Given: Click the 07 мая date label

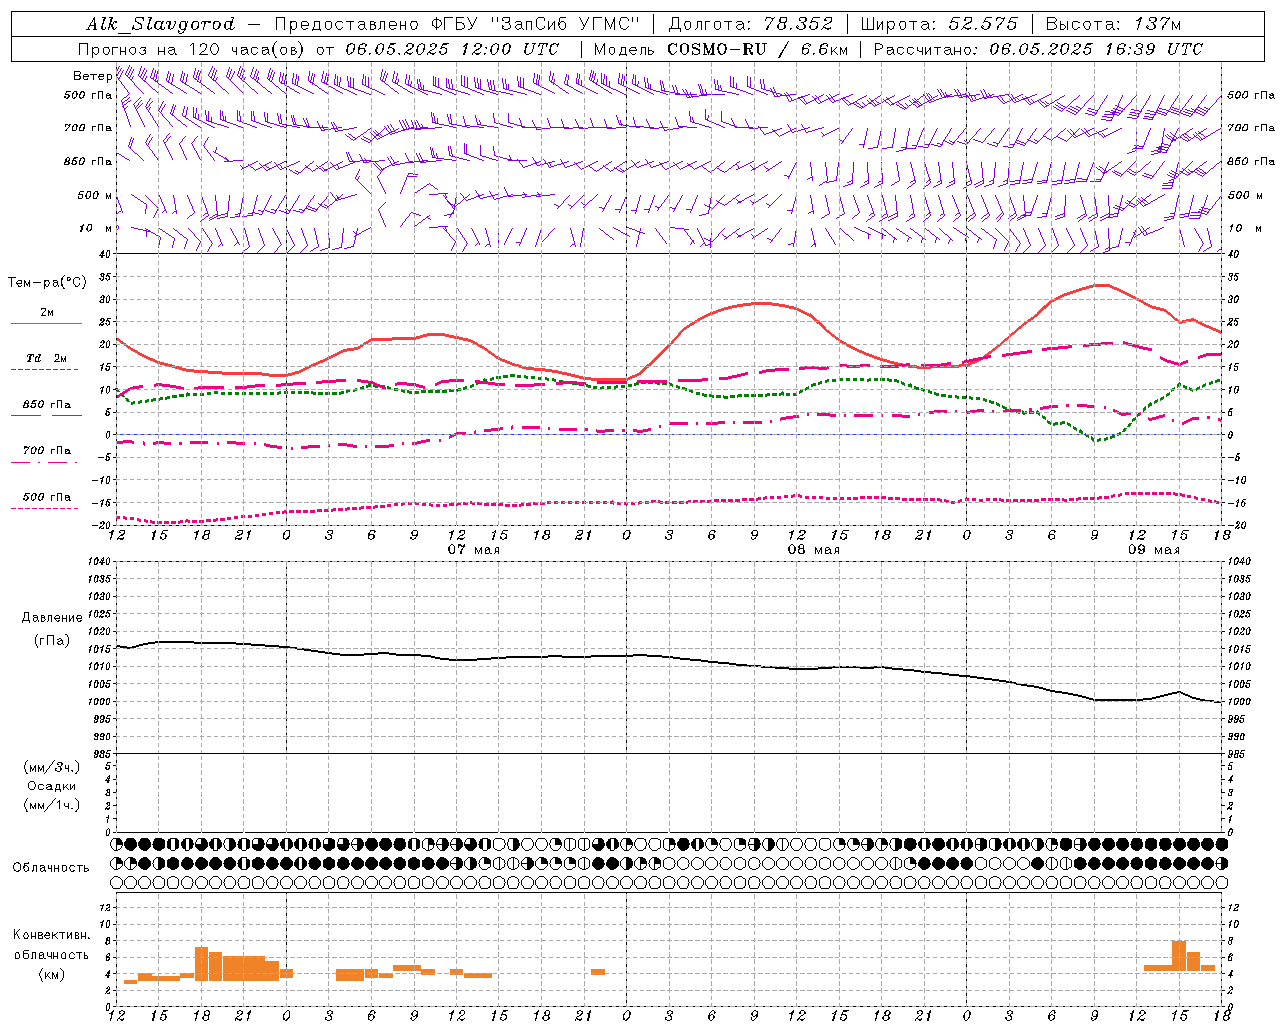Looking at the screenshot, I should [x=474, y=550].
